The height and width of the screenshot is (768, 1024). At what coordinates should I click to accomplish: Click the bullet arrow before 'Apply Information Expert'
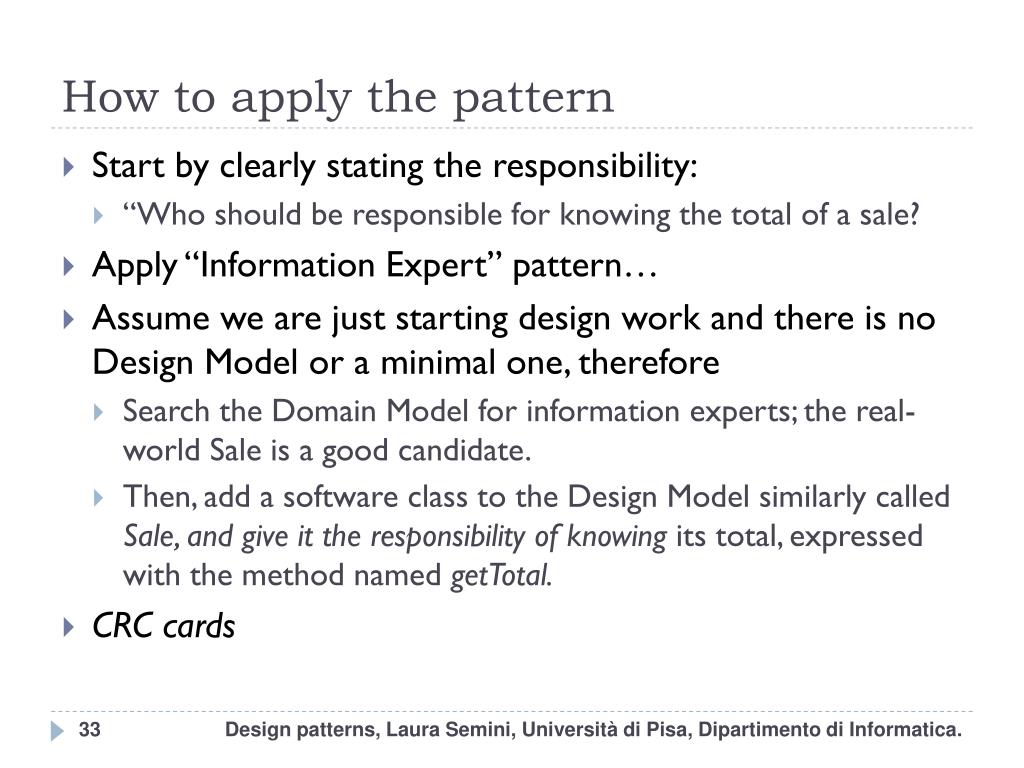[x=69, y=266]
